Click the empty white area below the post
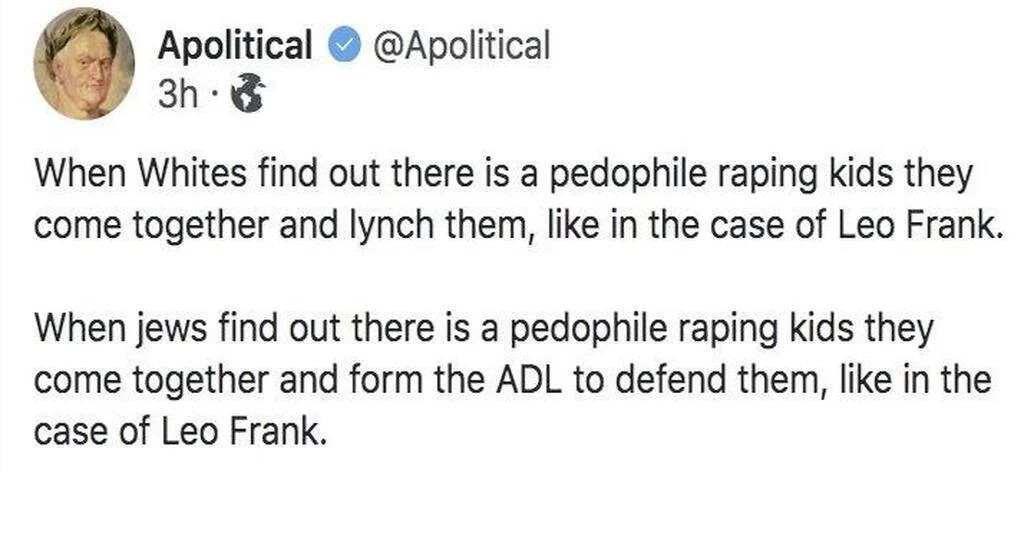1024x552 pixels. click(500, 505)
